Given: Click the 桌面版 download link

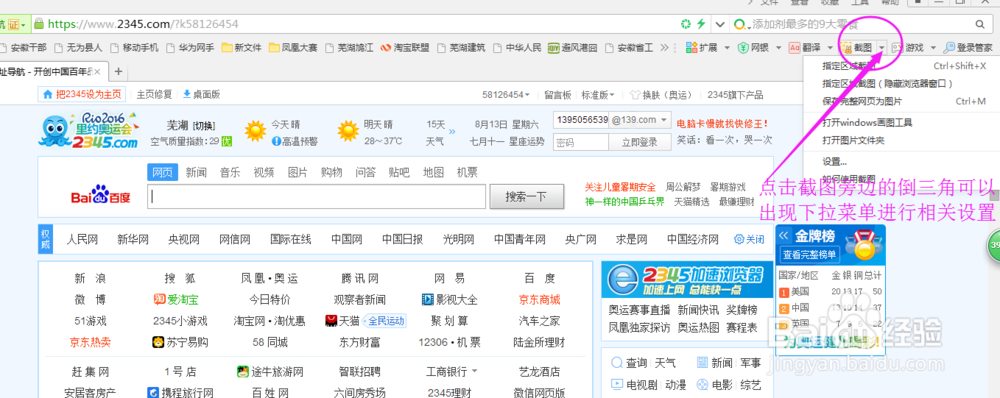Looking at the screenshot, I should (202, 94).
